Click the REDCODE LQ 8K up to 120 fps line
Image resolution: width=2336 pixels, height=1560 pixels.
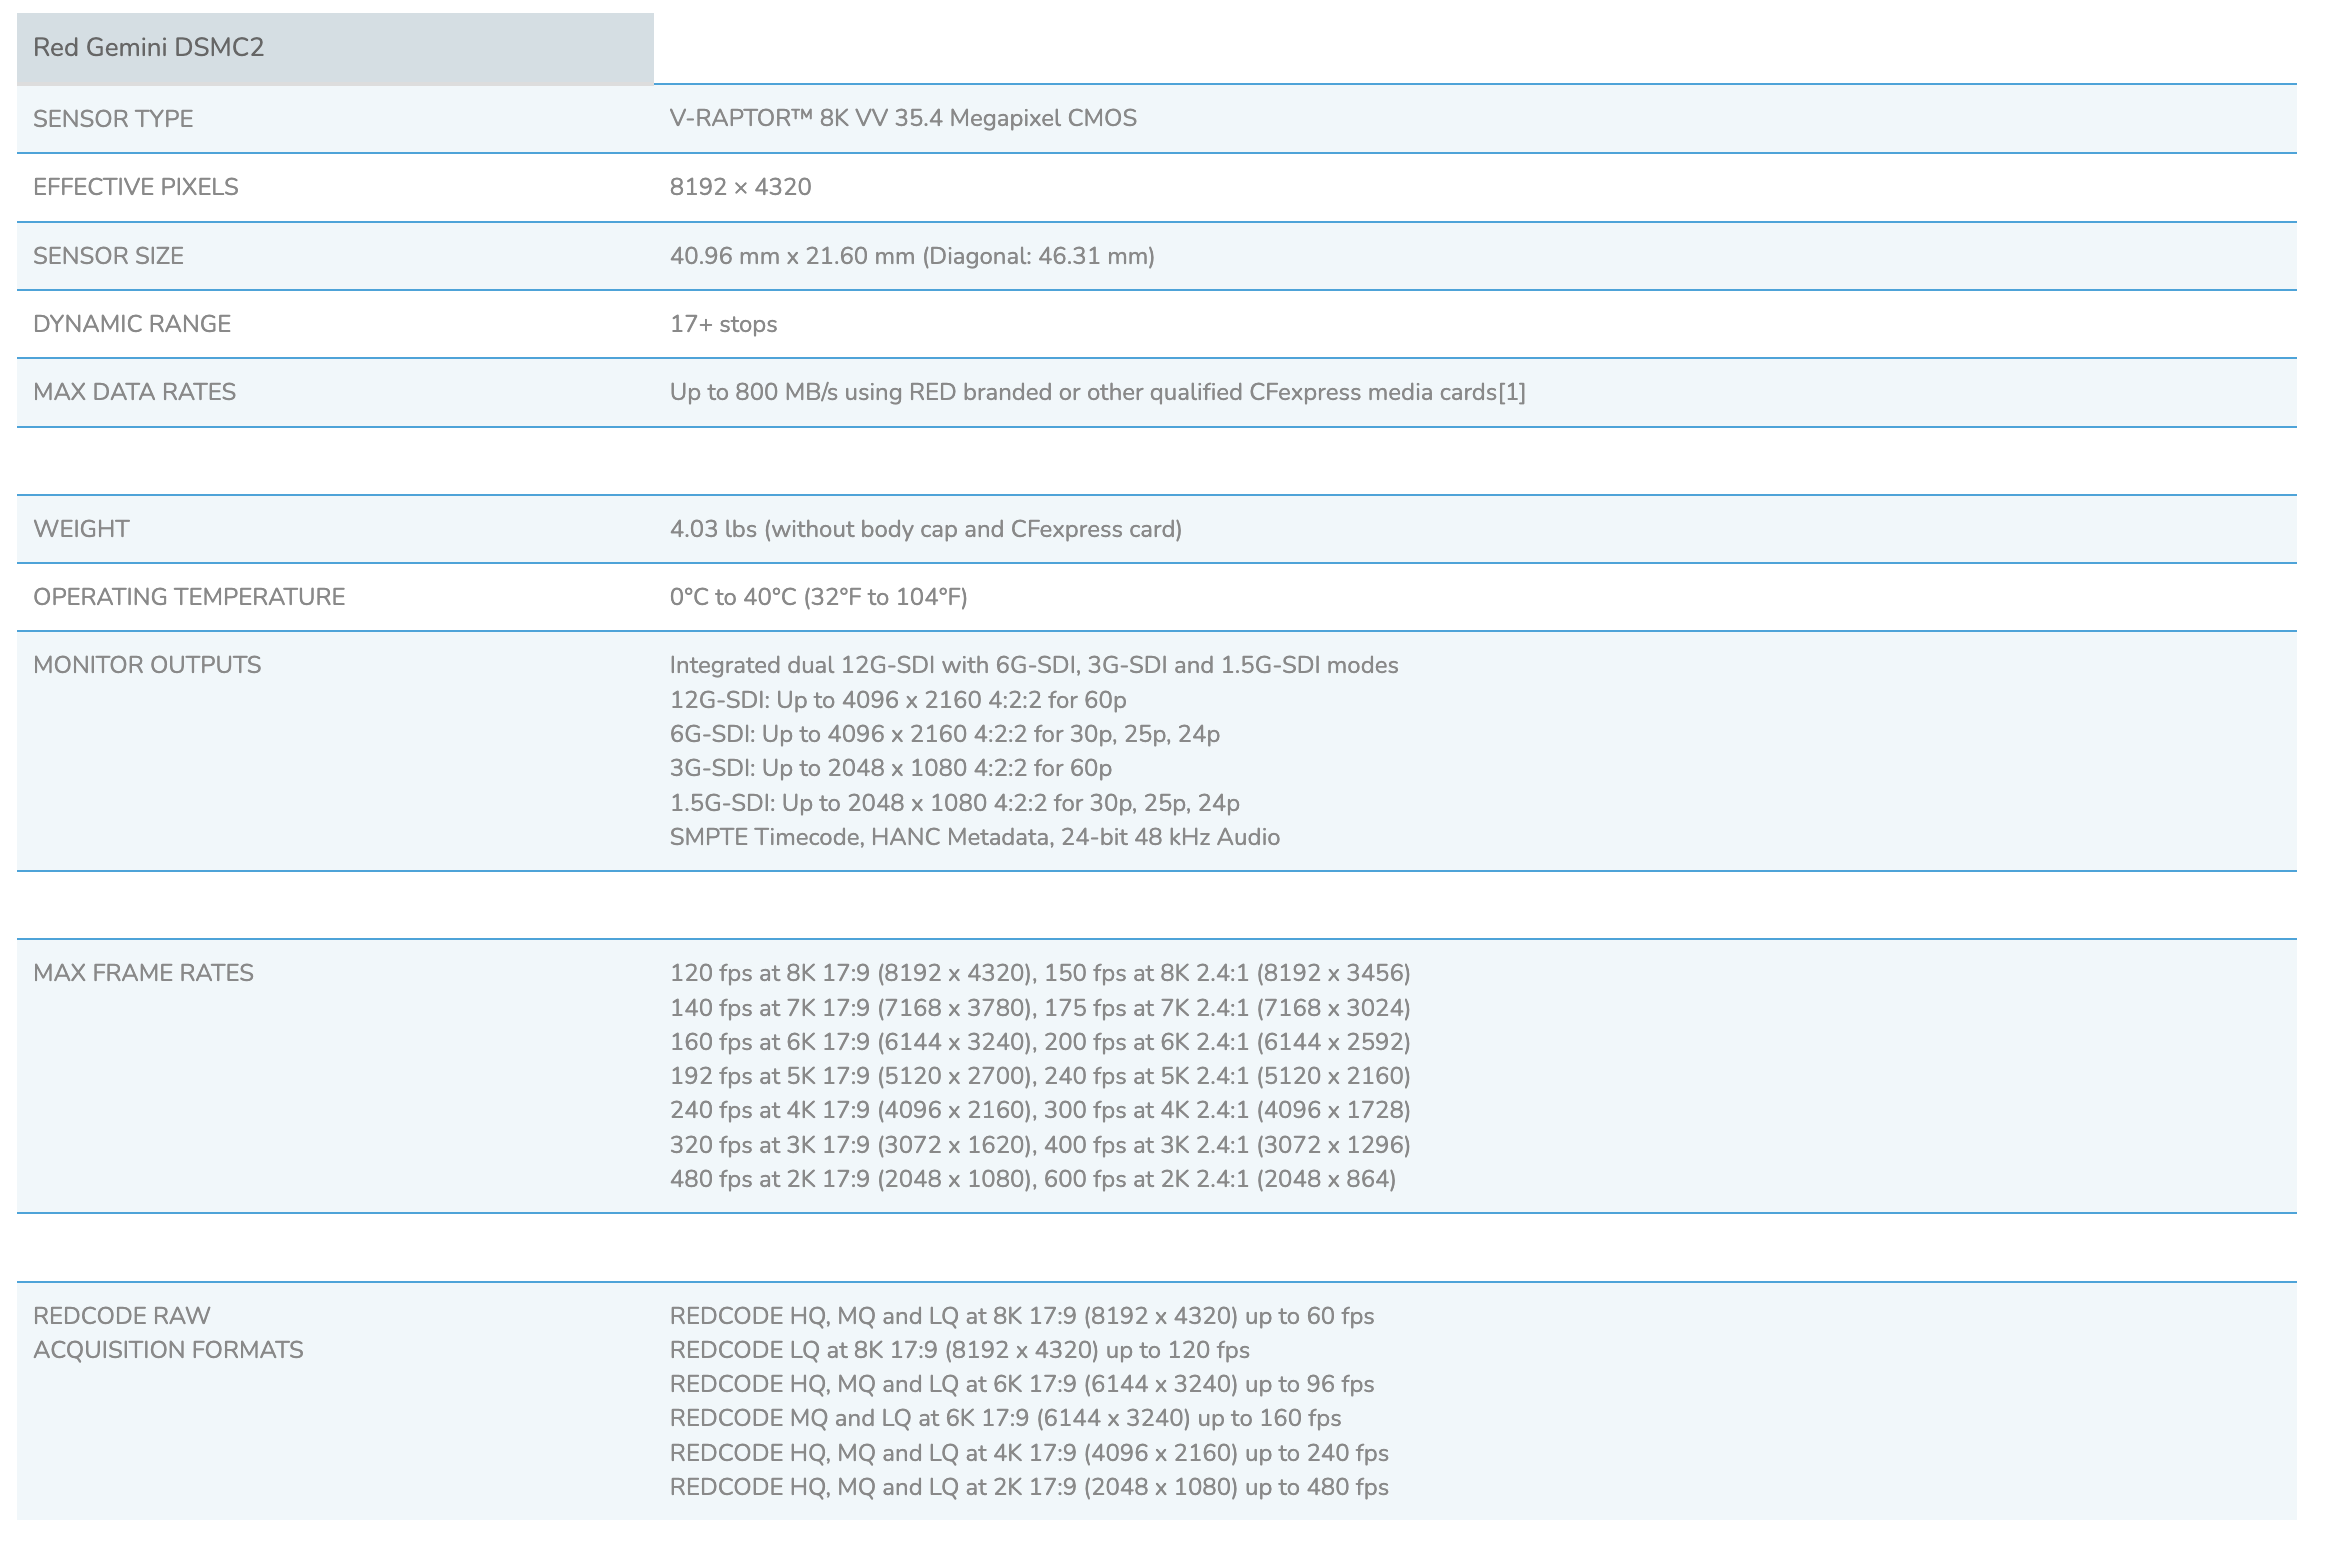pos(960,1350)
